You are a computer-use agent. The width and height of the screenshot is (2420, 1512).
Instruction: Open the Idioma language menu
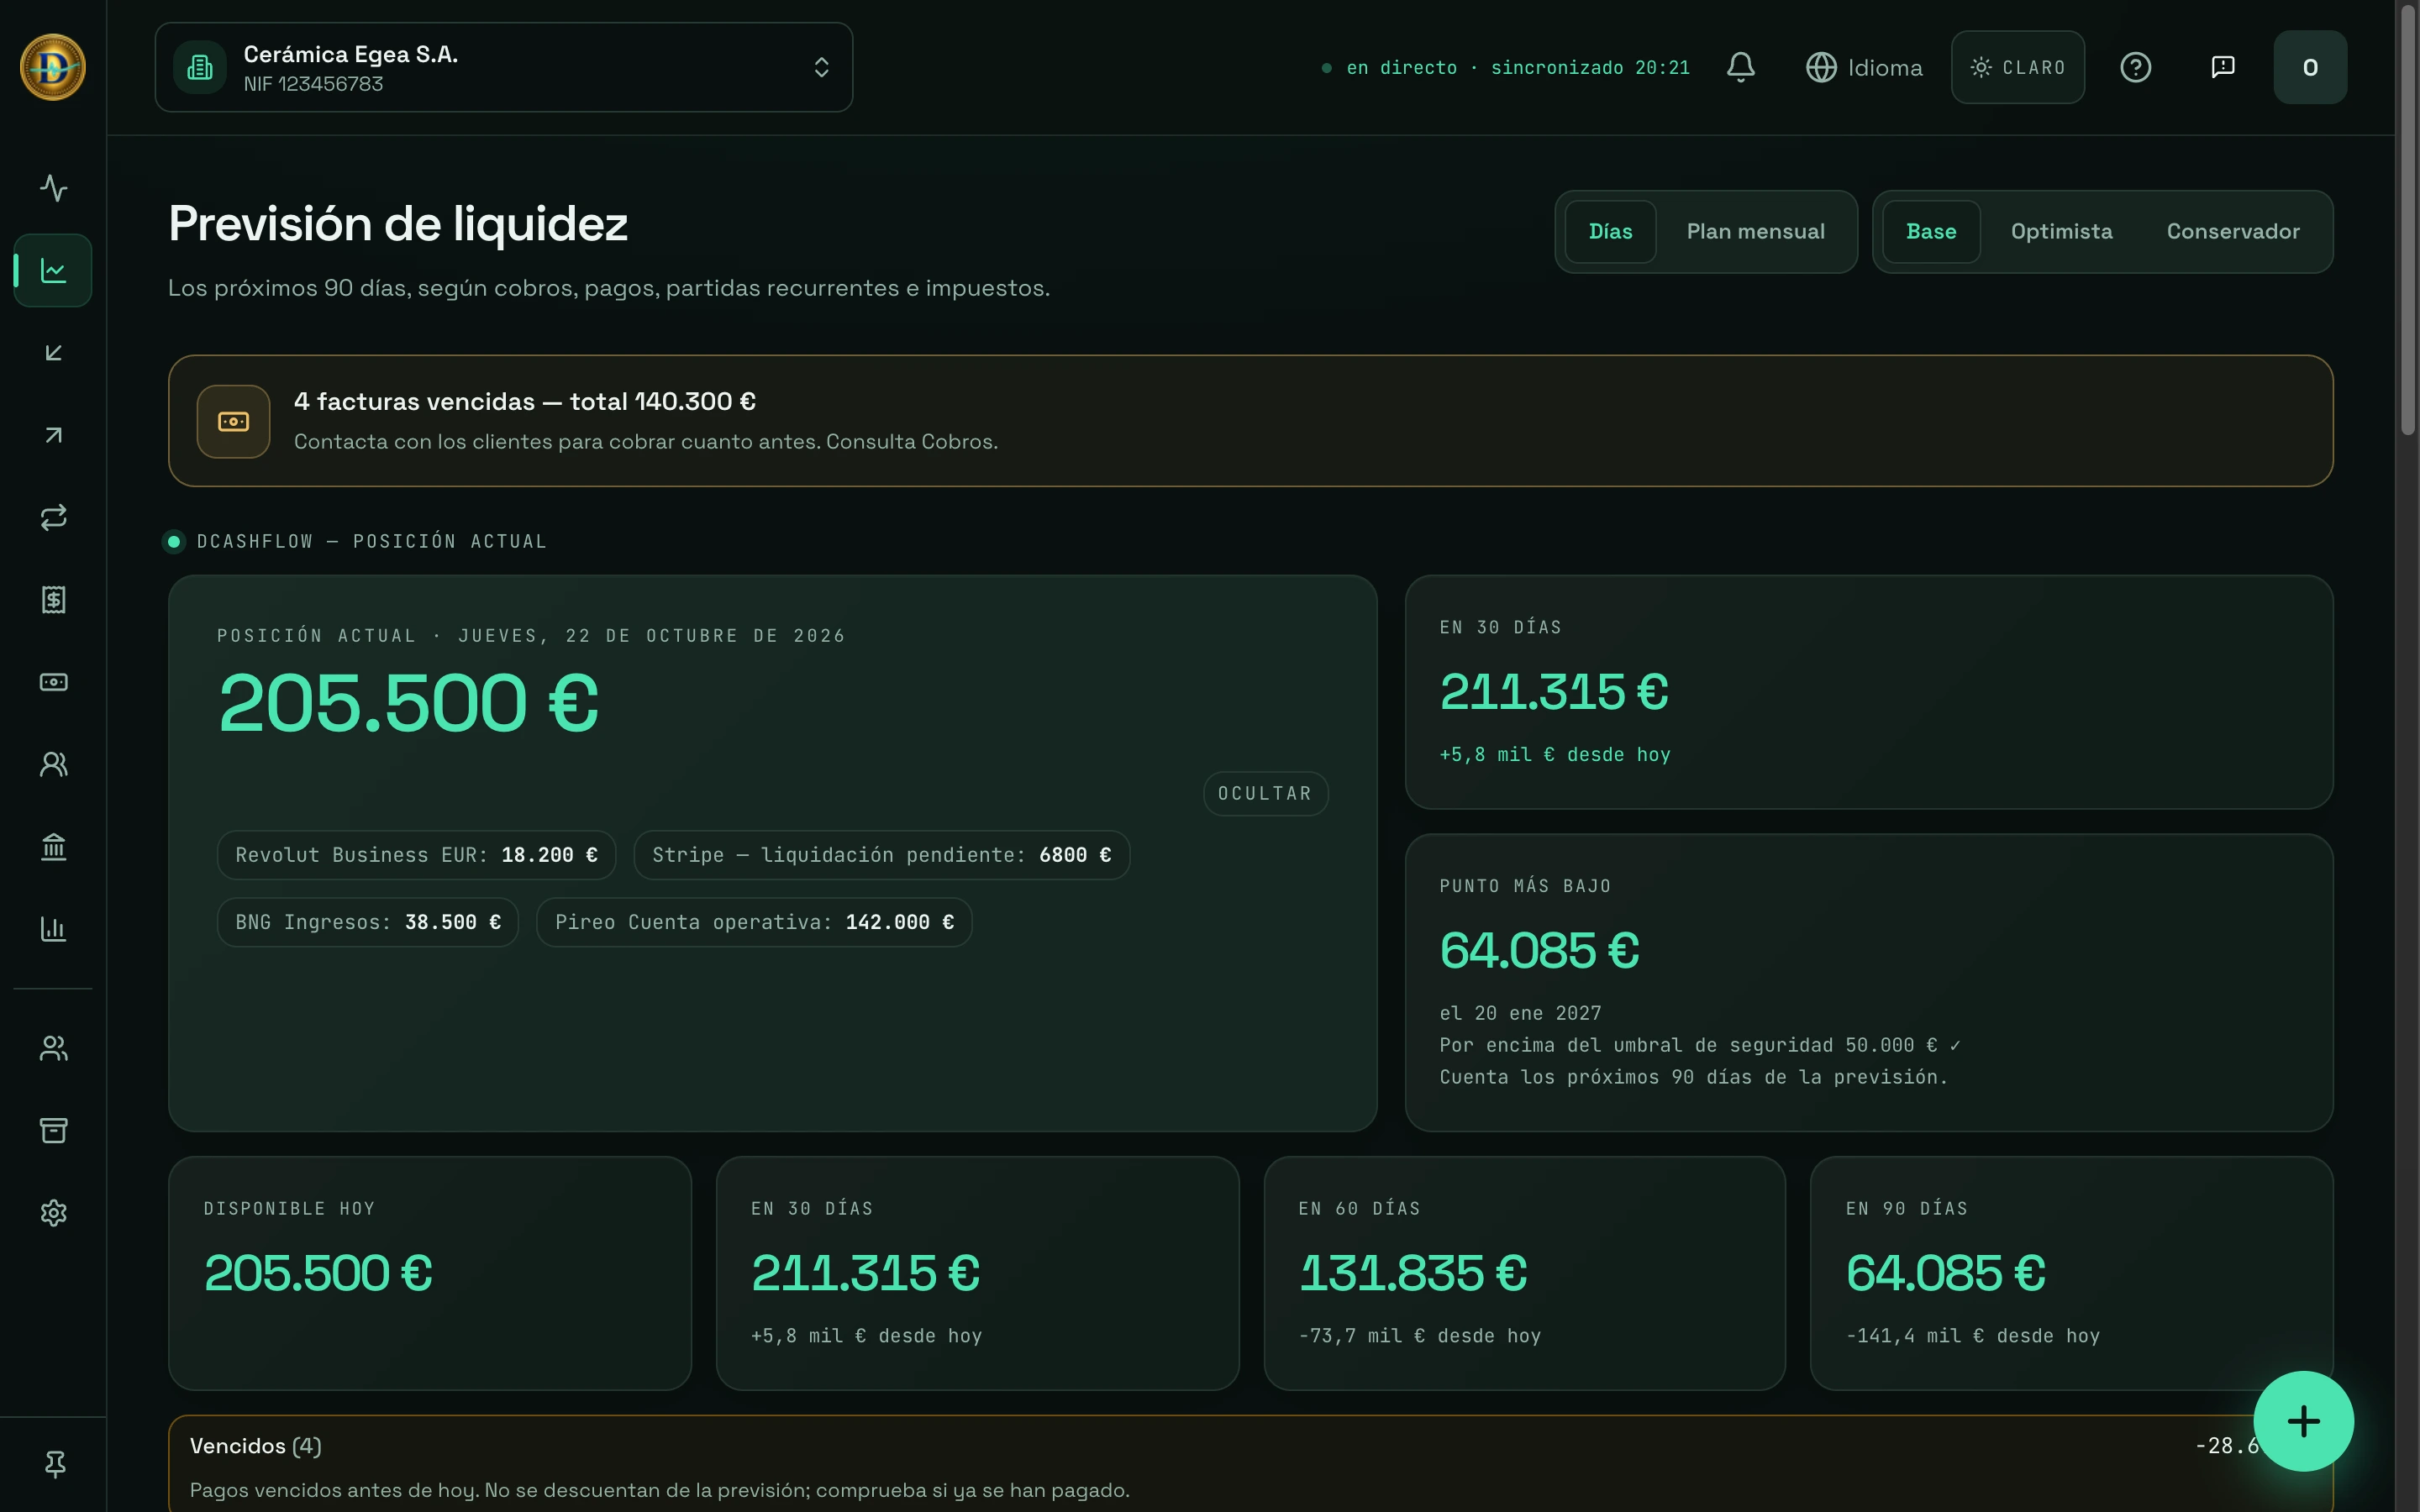1864,67
